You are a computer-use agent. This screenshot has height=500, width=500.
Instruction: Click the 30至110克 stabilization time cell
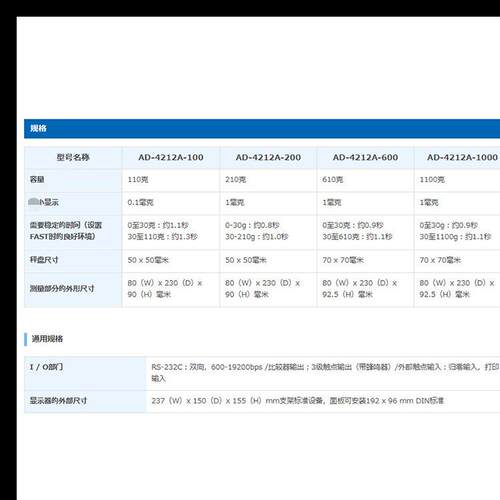[171, 231]
